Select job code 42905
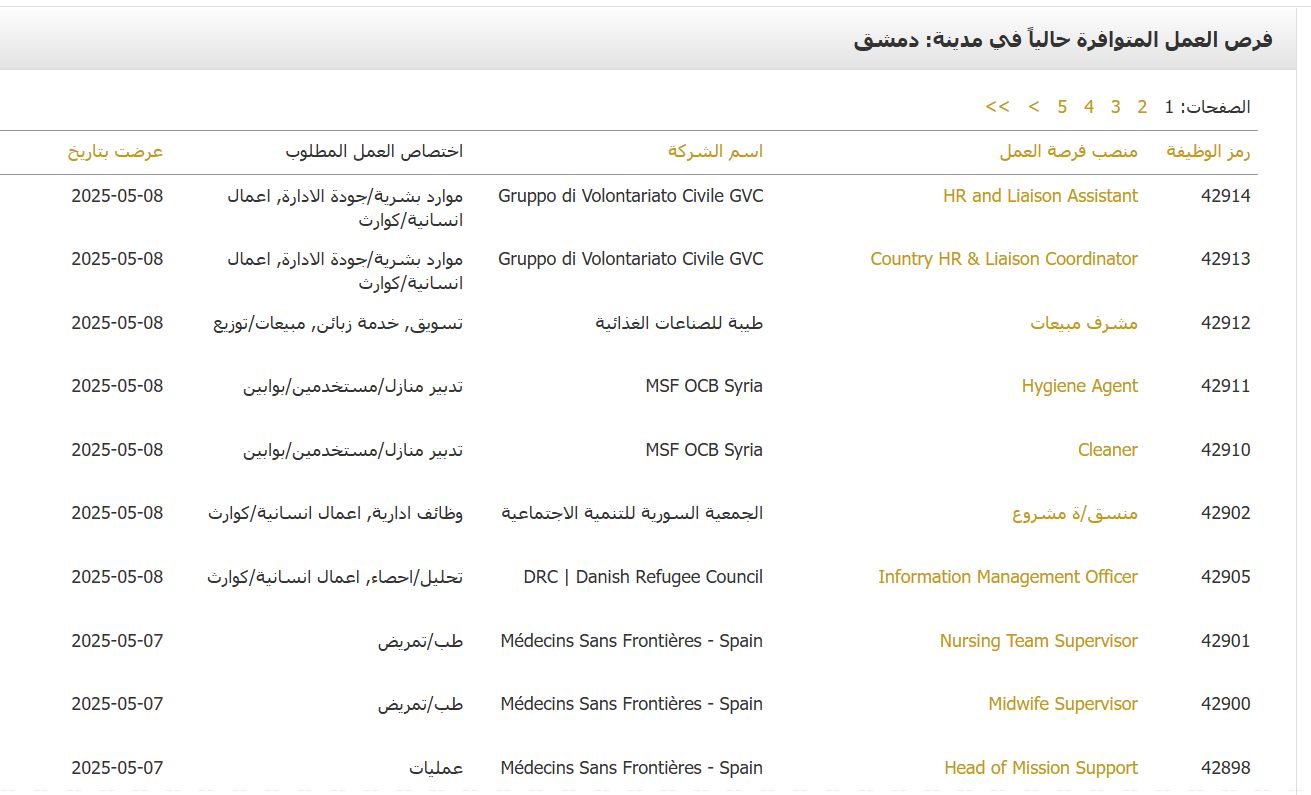The width and height of the screenshot is (1311, 795). tap(1226, 577)
